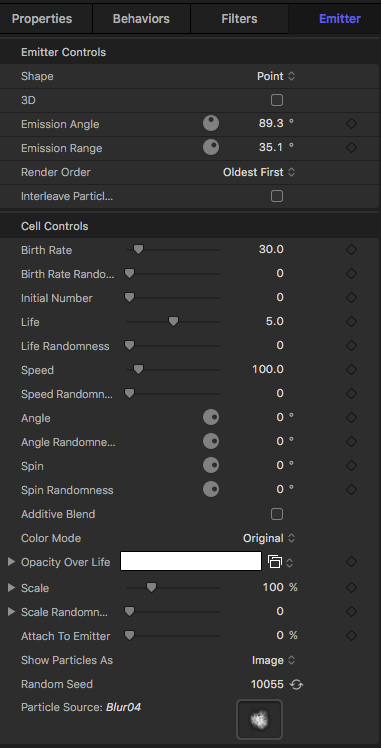Screen dimensions: 381x748
Task: Click the Attach To Emitter slider
Action: pos(174,635)
